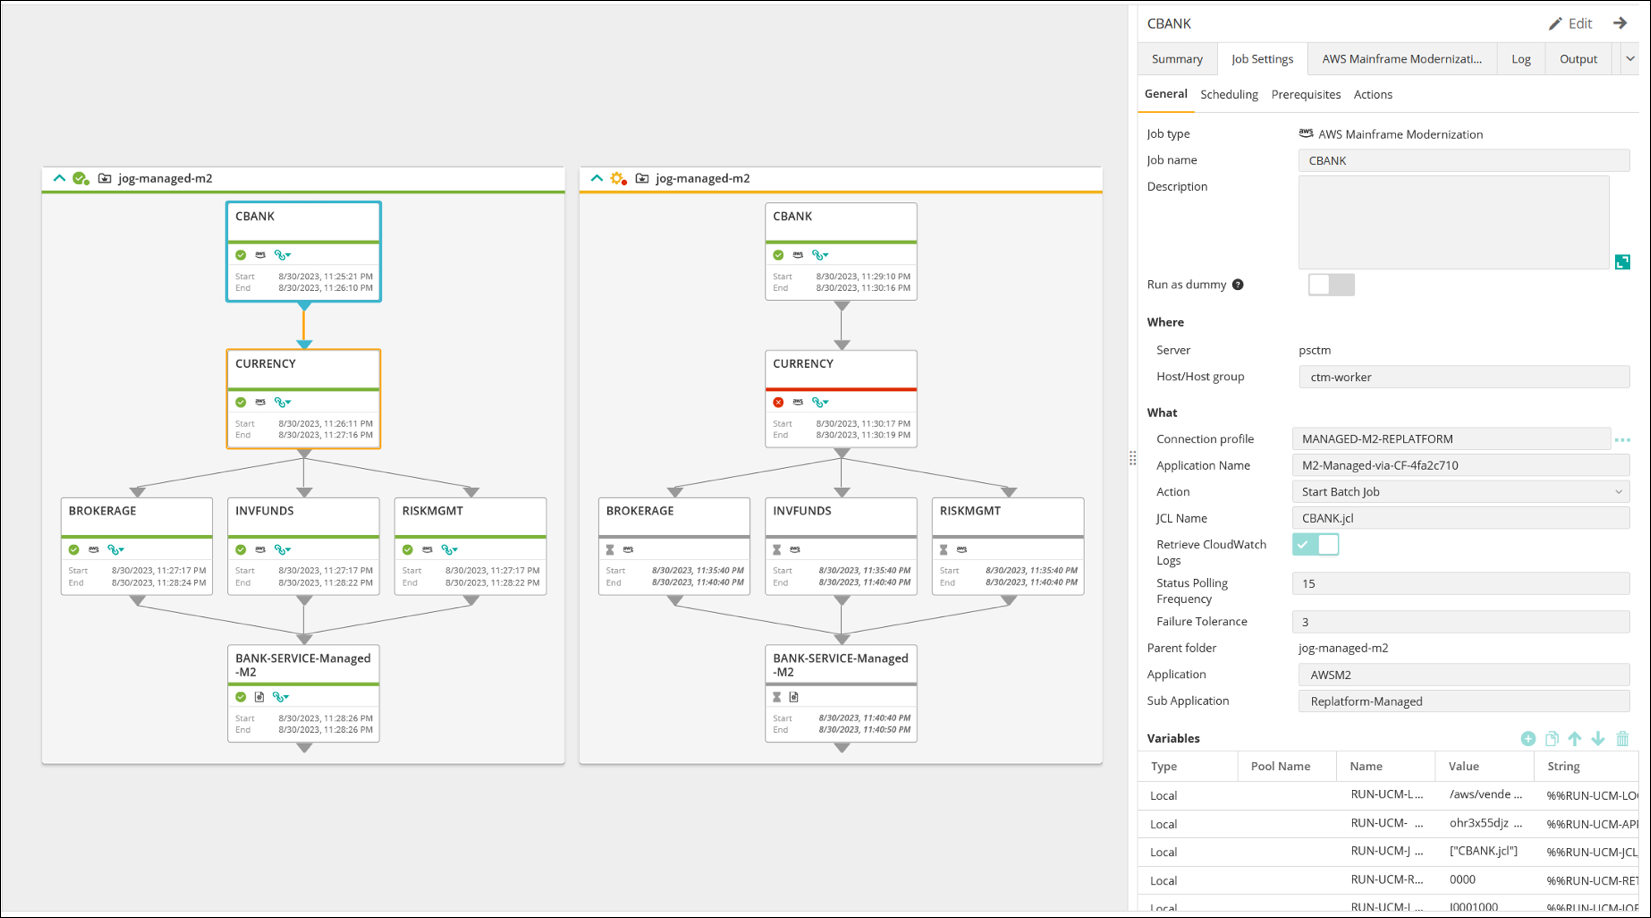The height and width of the screenshot is (918, 1651).
Task: Expand Description into larger editor with green icon
Action: [1623, 262]
